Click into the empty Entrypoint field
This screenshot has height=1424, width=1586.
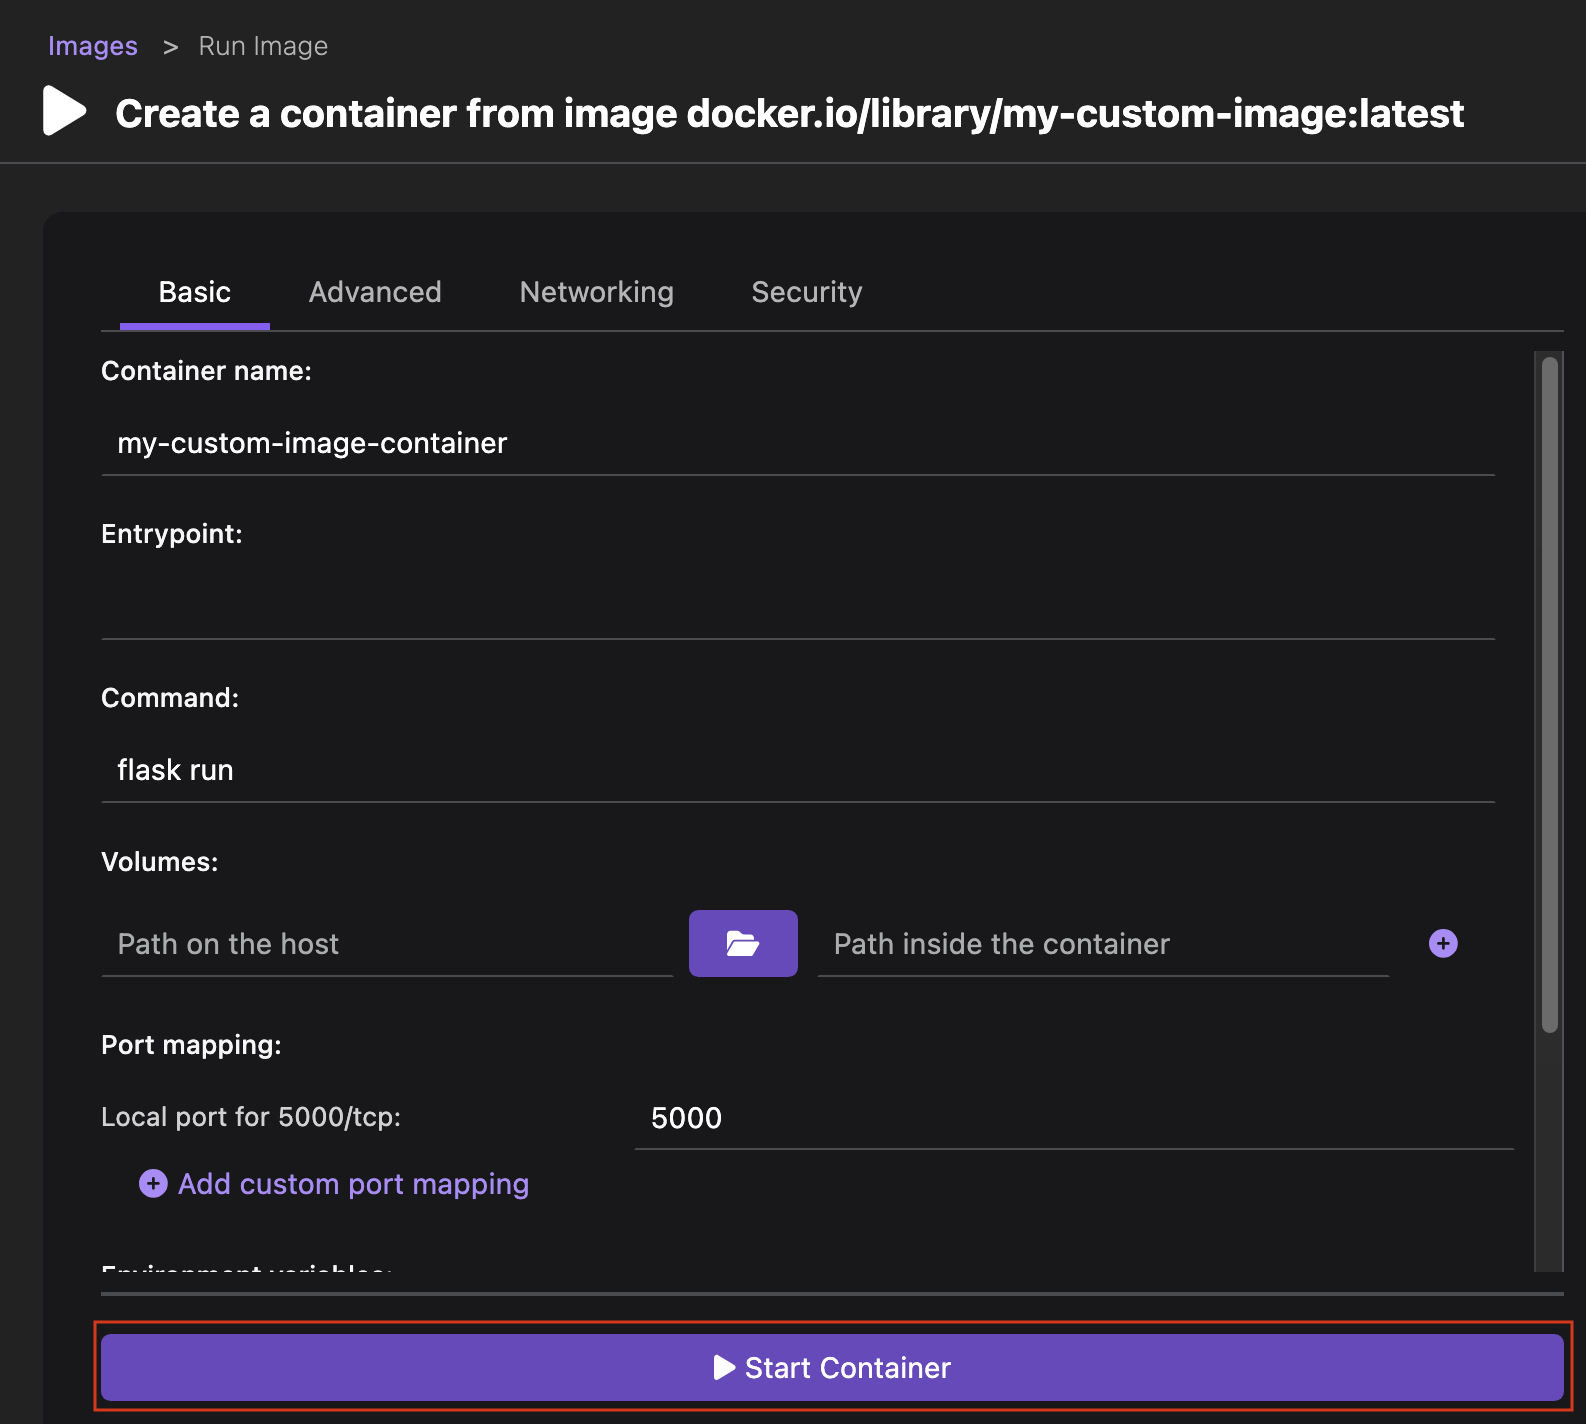pos(797,606)
